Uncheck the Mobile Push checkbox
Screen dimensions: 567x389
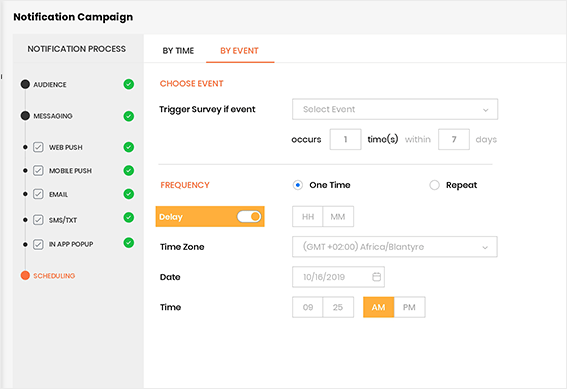click(x=38, y=171)
